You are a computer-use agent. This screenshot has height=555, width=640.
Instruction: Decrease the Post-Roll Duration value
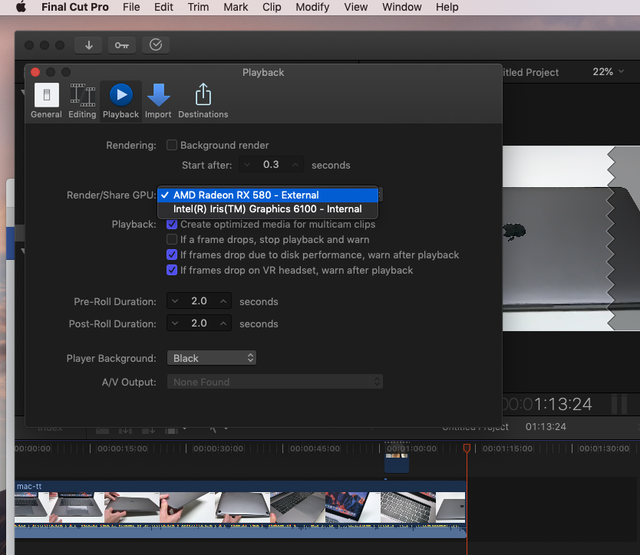175,323
